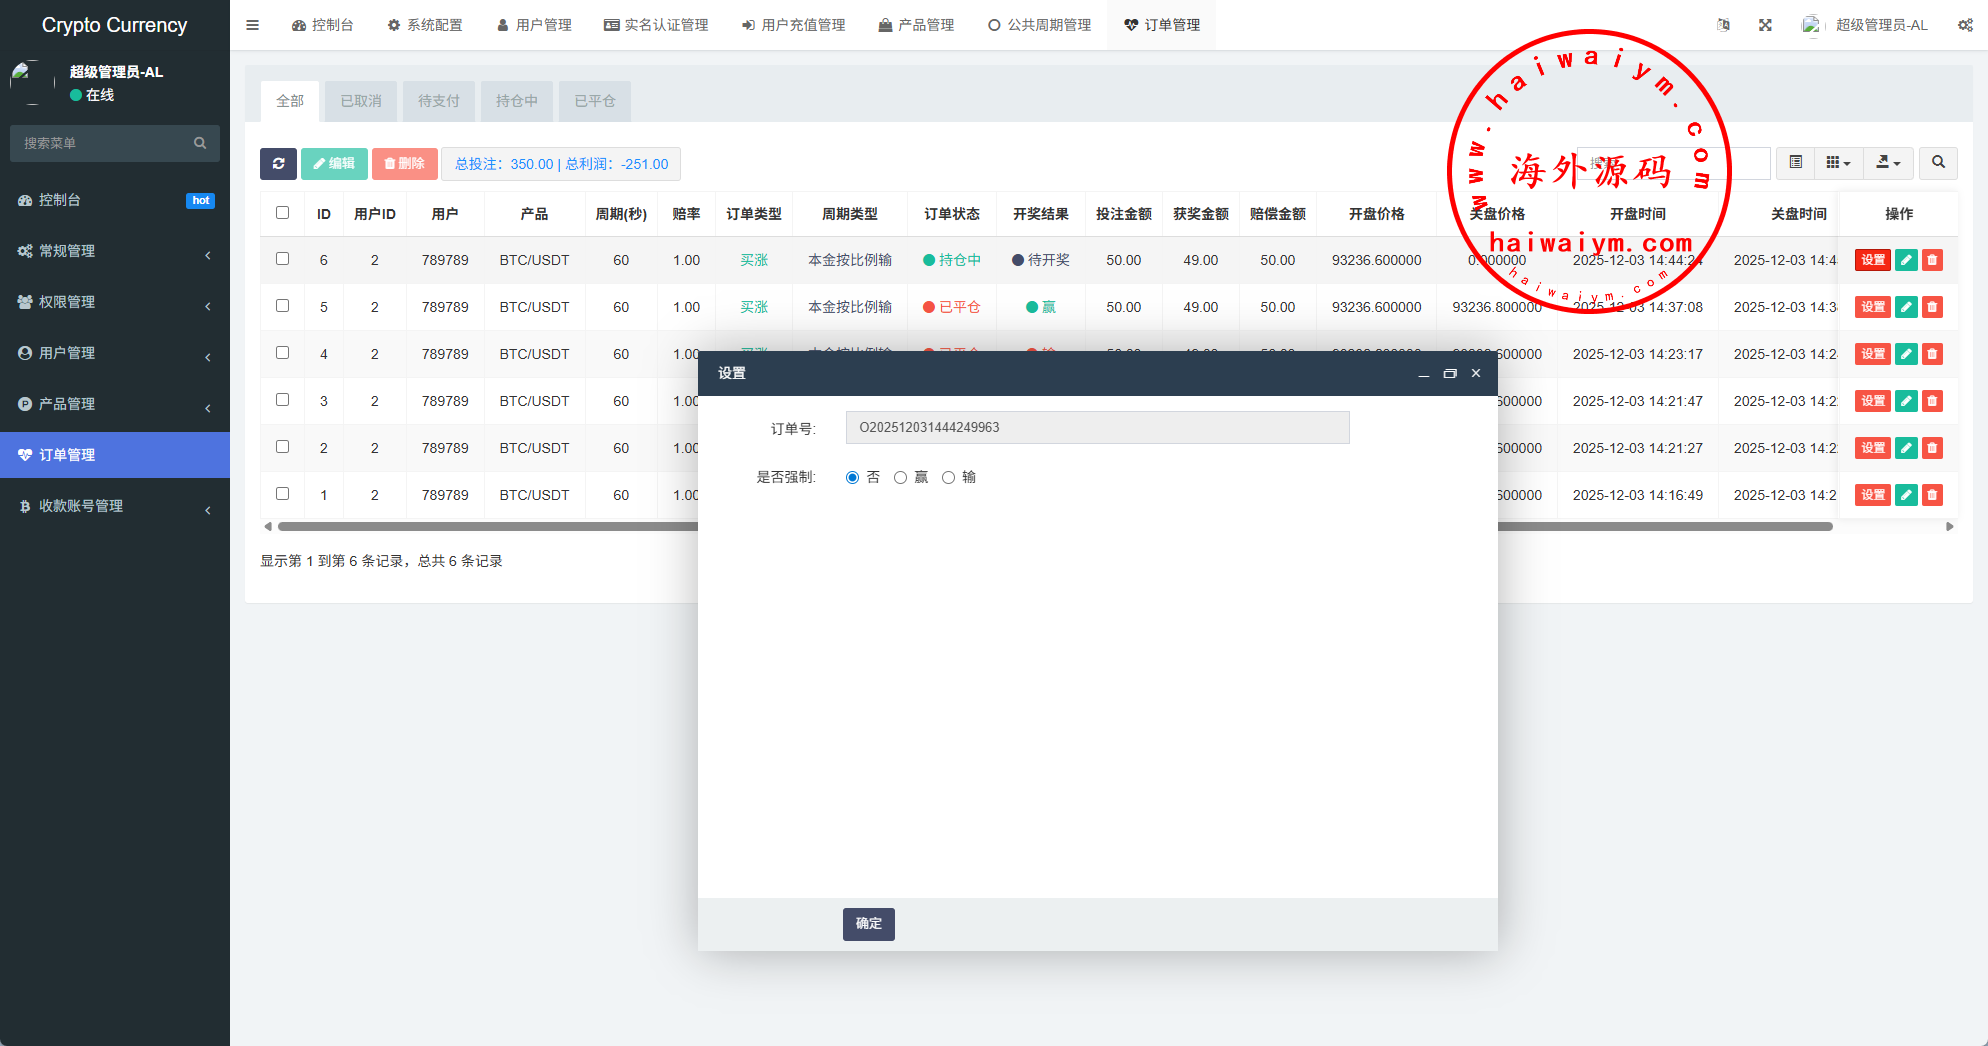Select the 输 radio option
The height and width of the screenshot is (1046, 1988).
click(948, 478)
